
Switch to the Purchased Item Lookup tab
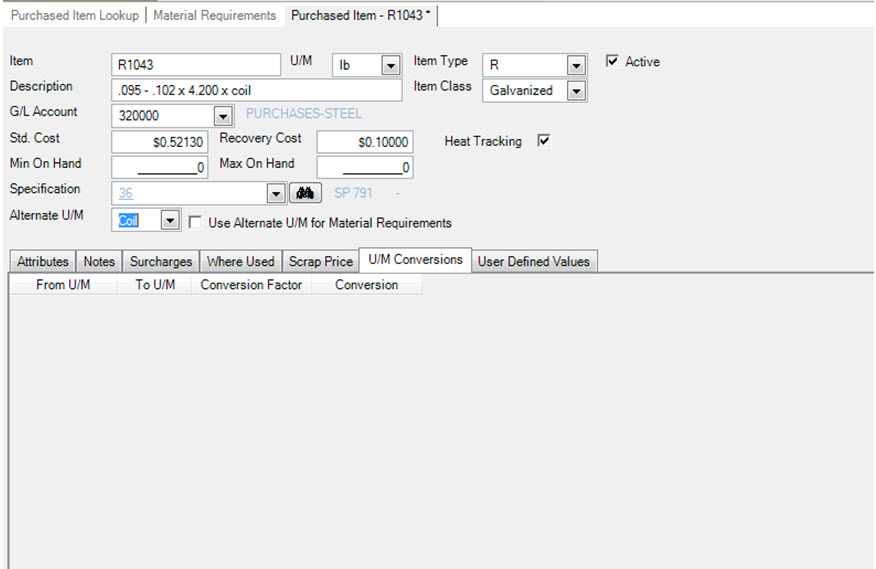coord(76,15)
